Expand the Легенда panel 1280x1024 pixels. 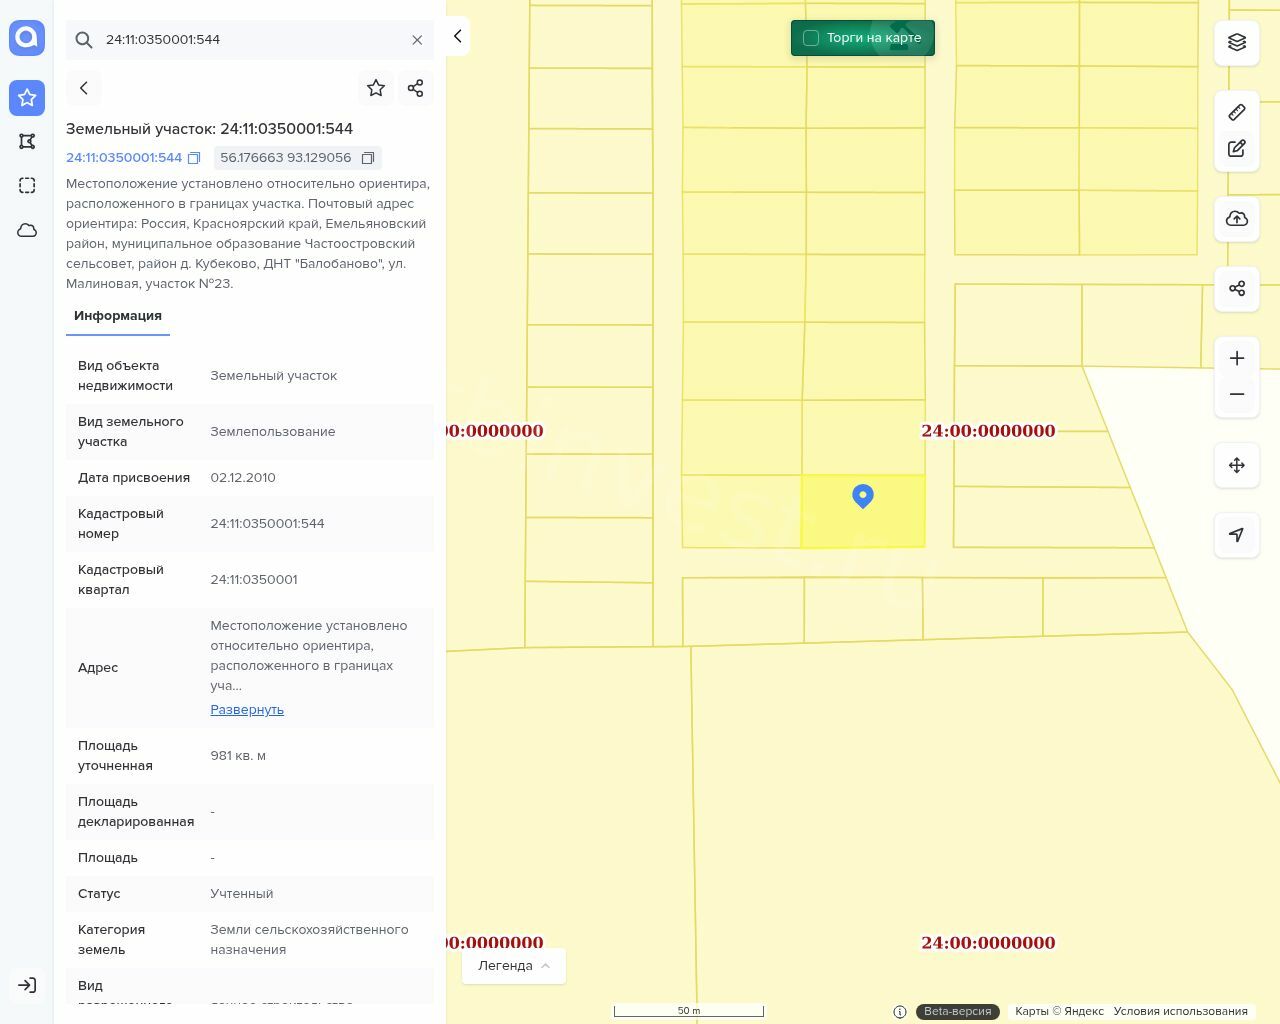pyautogui.click(x=513, y=966)
